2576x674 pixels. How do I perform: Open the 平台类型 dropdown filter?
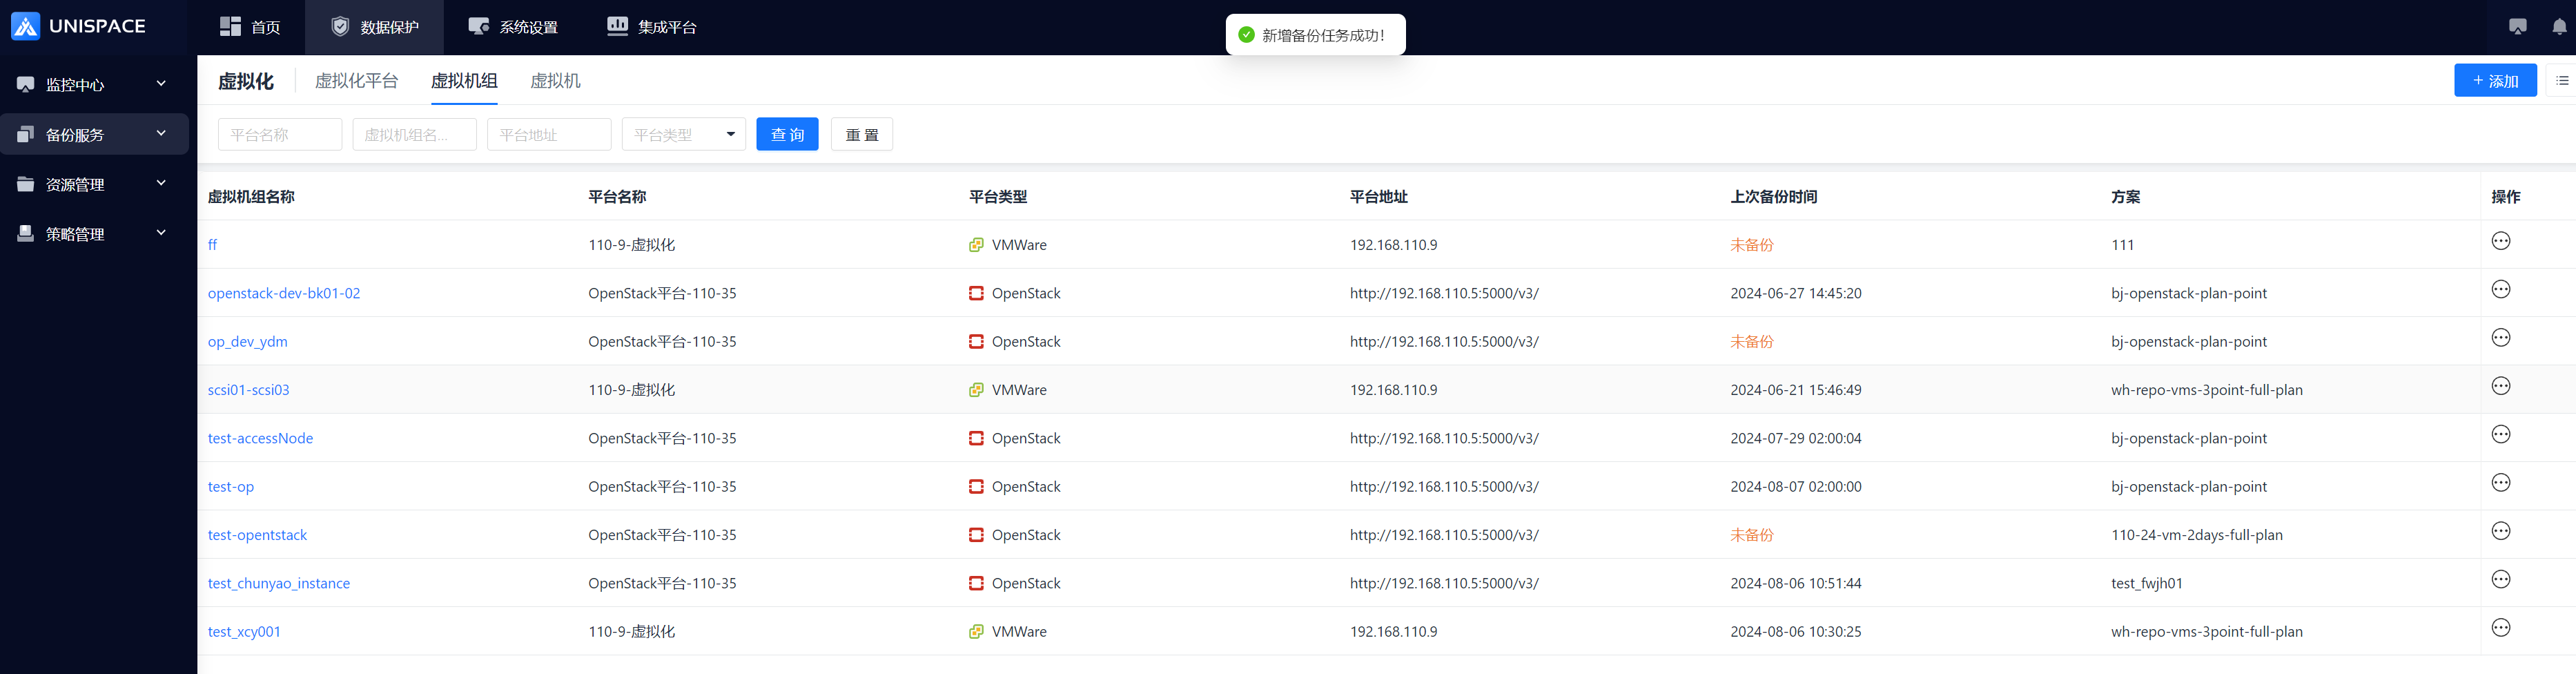click(683, 135)
